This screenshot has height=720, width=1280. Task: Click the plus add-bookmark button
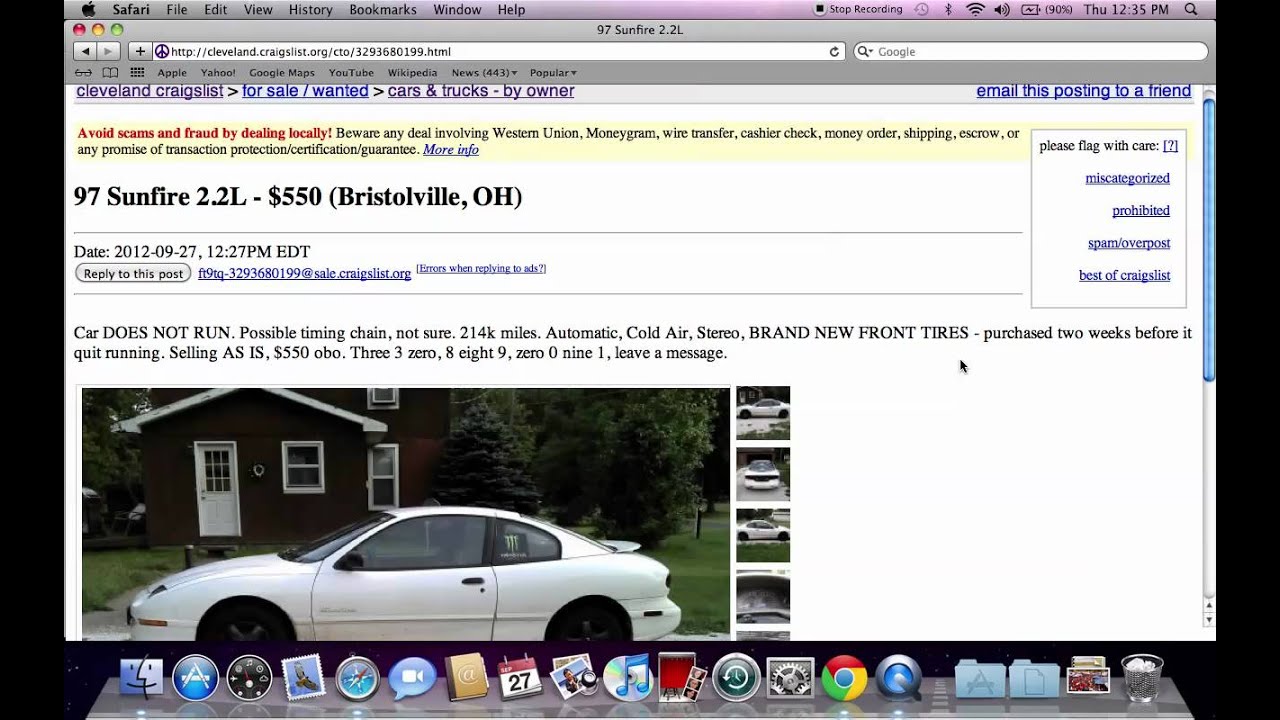click(x=140, y=51)
